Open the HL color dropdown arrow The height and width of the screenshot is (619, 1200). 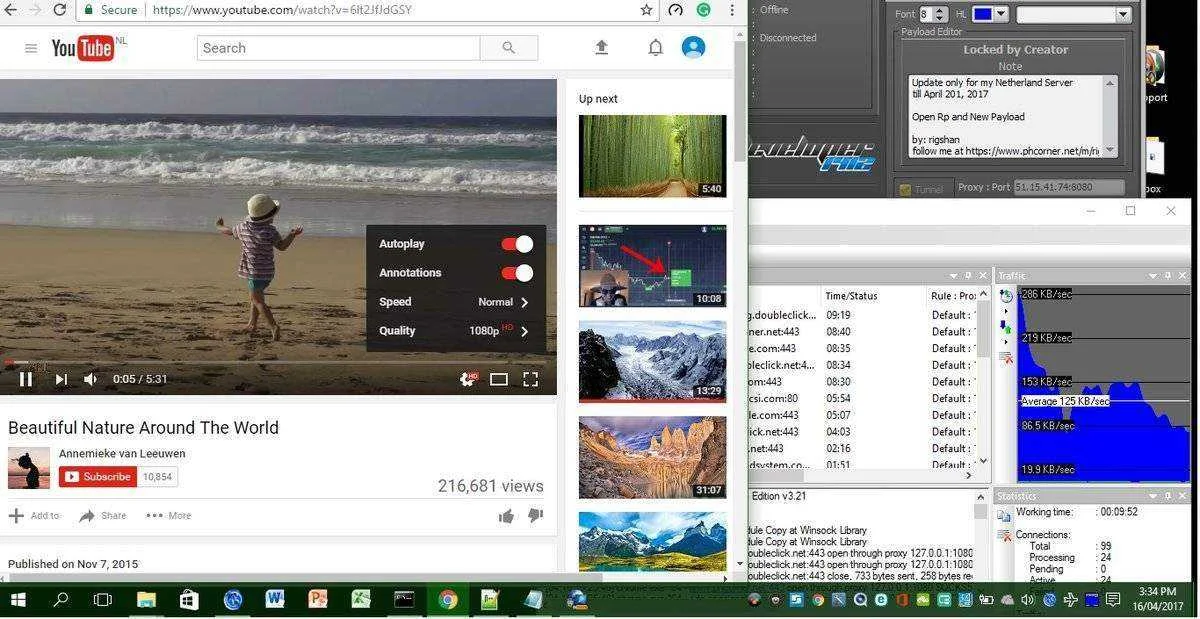coord(1000,14)
